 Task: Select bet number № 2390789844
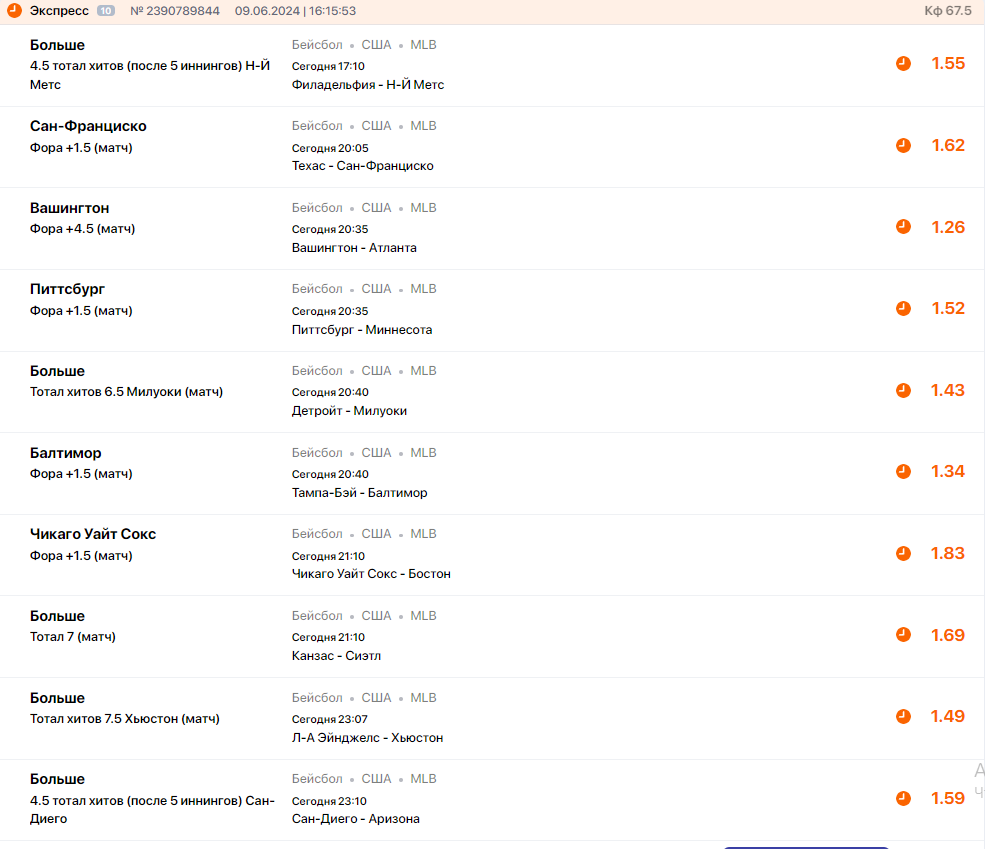175,11
